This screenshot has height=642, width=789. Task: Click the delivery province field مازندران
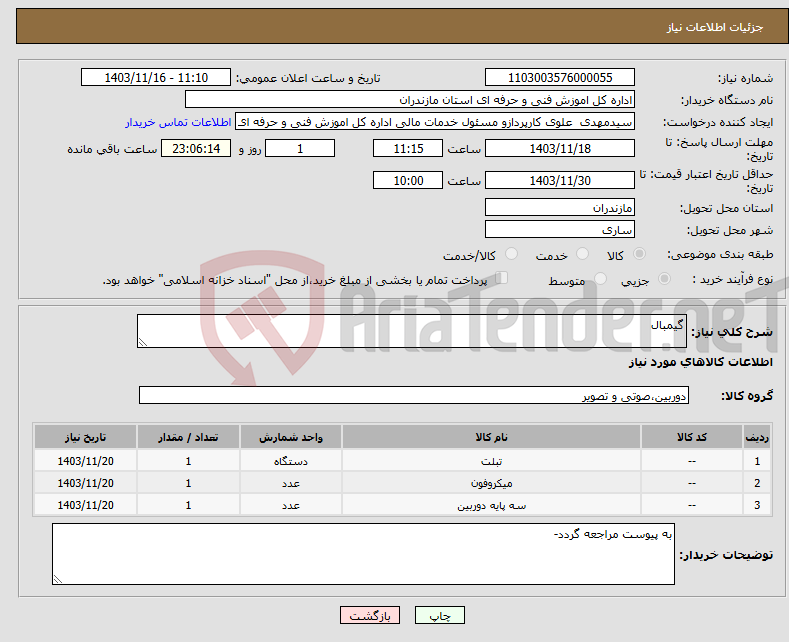[x=560, y=207]
